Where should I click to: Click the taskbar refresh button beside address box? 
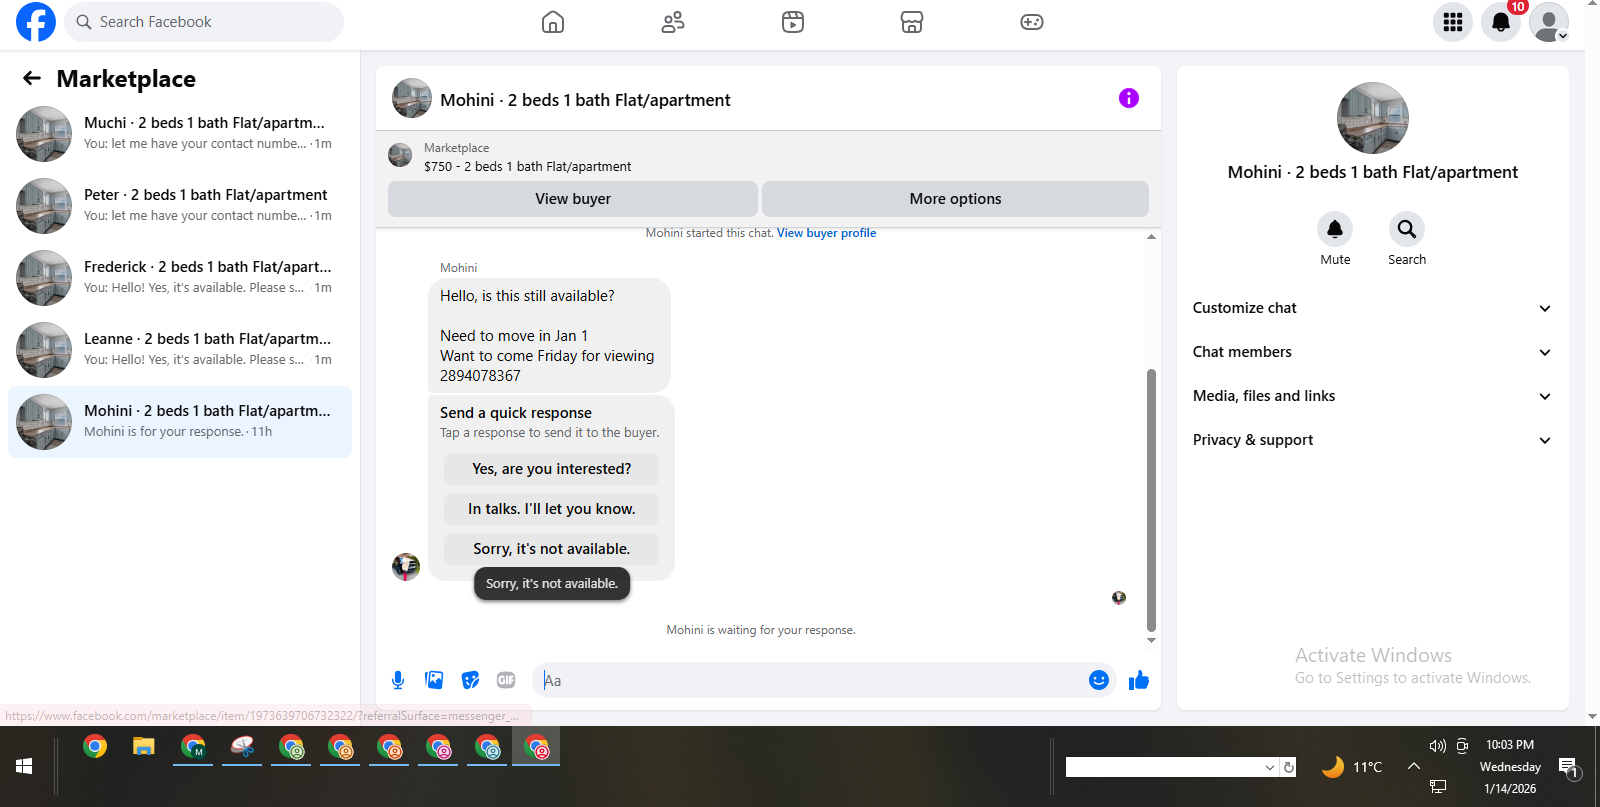coord(1289,767)
